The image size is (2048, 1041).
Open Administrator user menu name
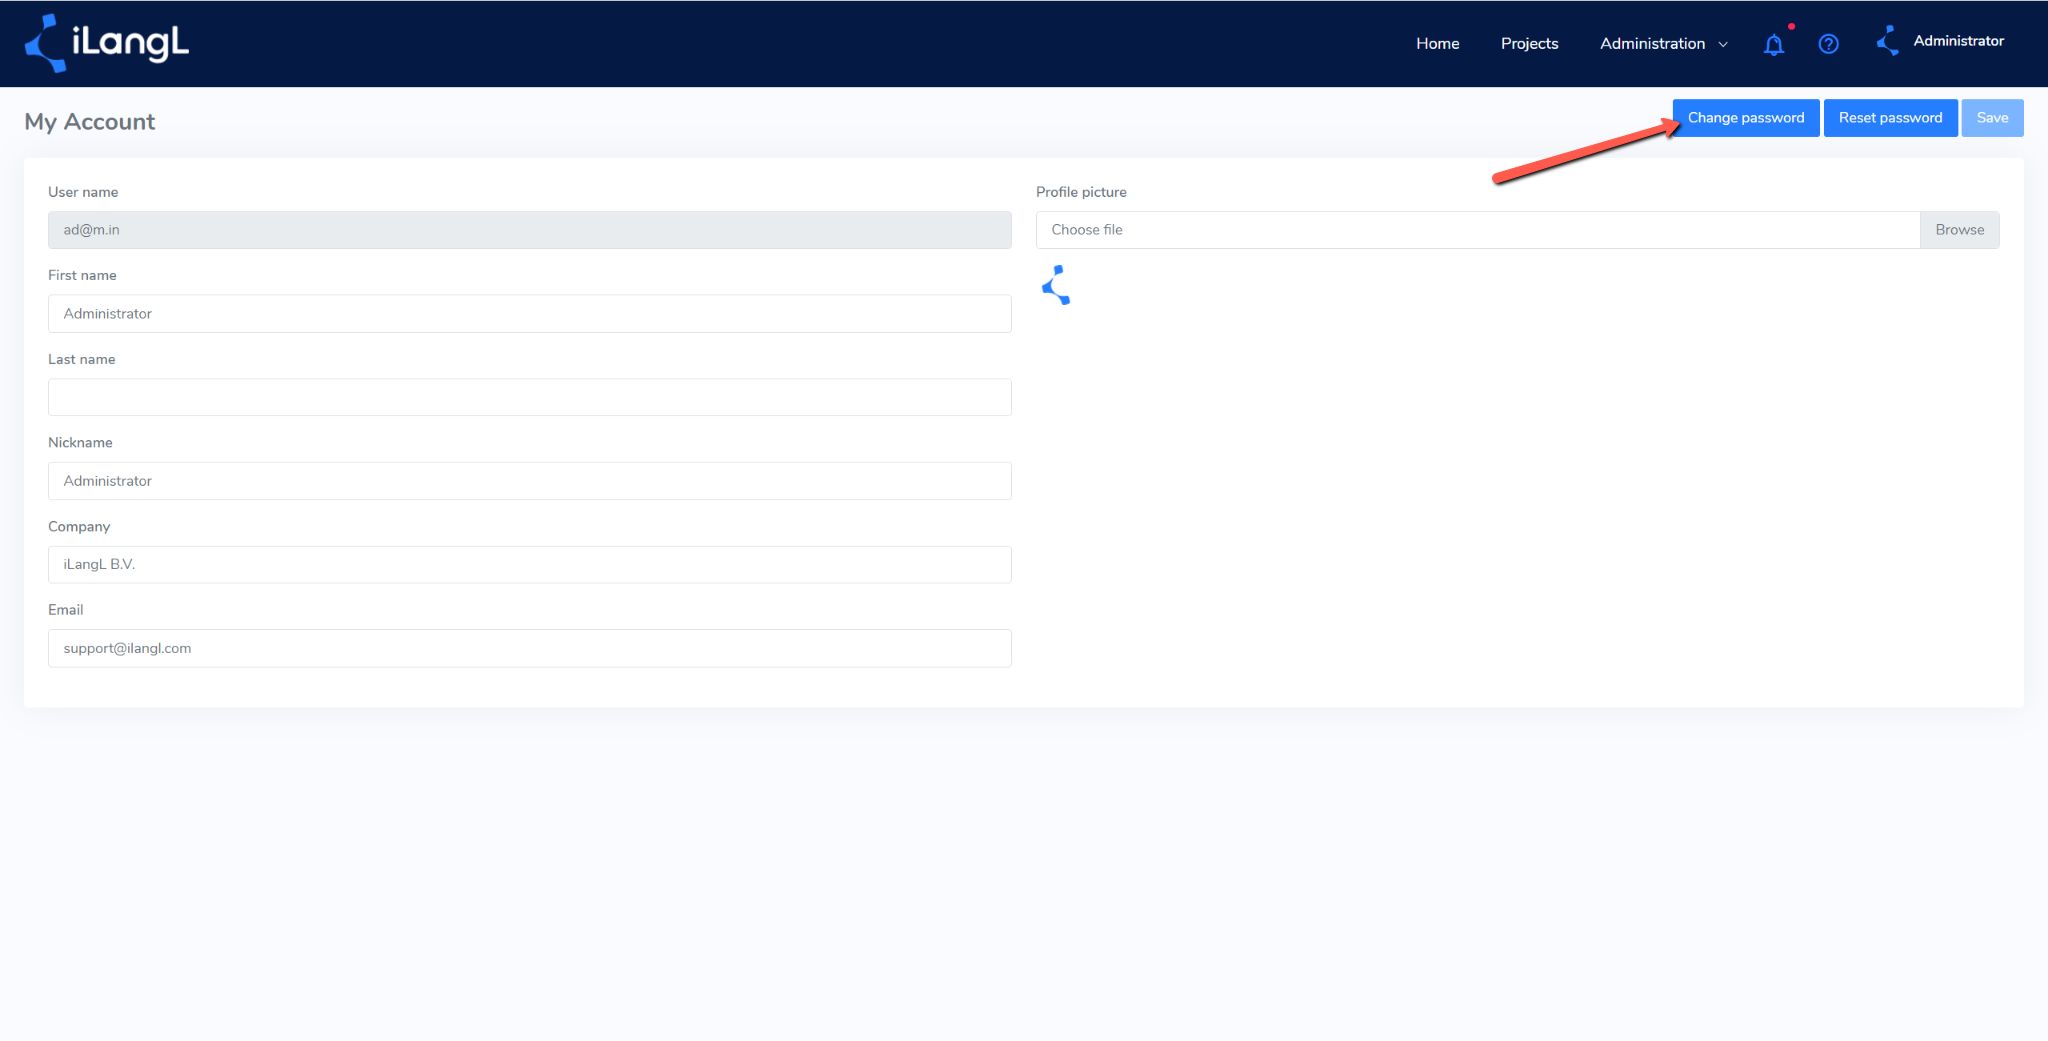(1958, 41)
